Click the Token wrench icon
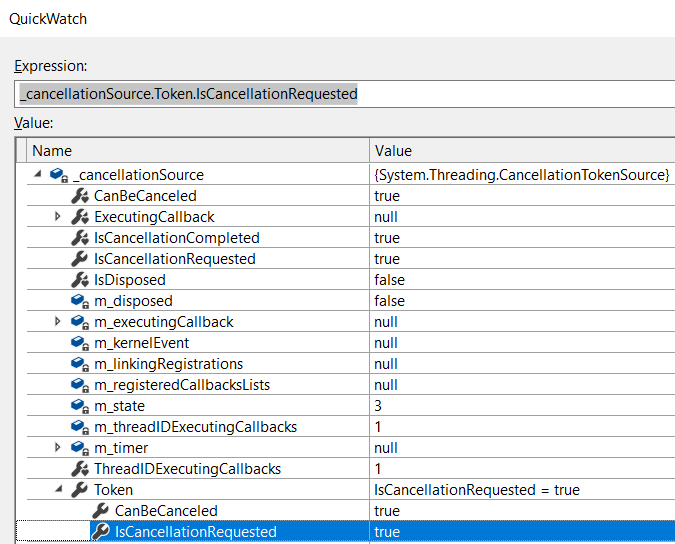 (x=80, y=490)
